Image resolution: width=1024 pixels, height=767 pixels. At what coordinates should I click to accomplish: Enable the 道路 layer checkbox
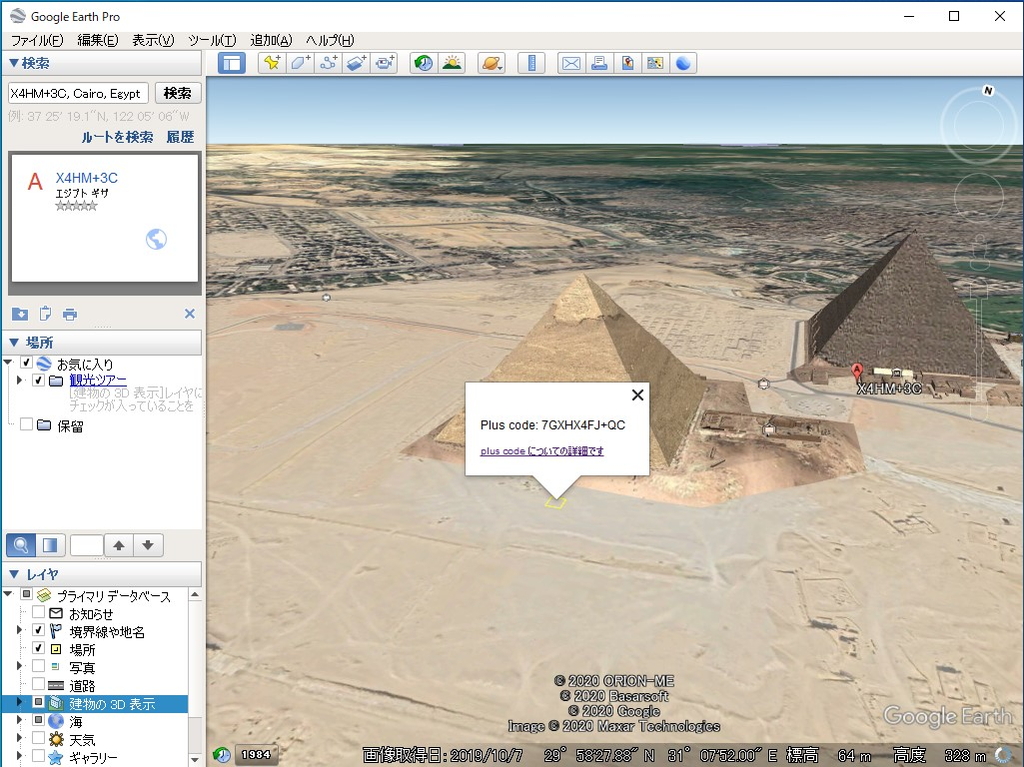point(39,686)
